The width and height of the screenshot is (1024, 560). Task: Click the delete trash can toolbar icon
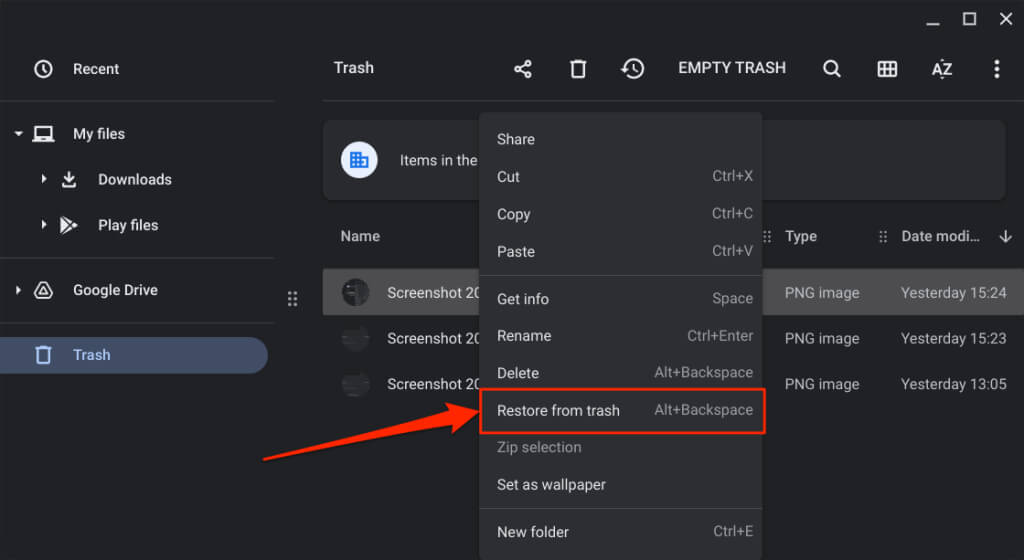pos(578,69)
